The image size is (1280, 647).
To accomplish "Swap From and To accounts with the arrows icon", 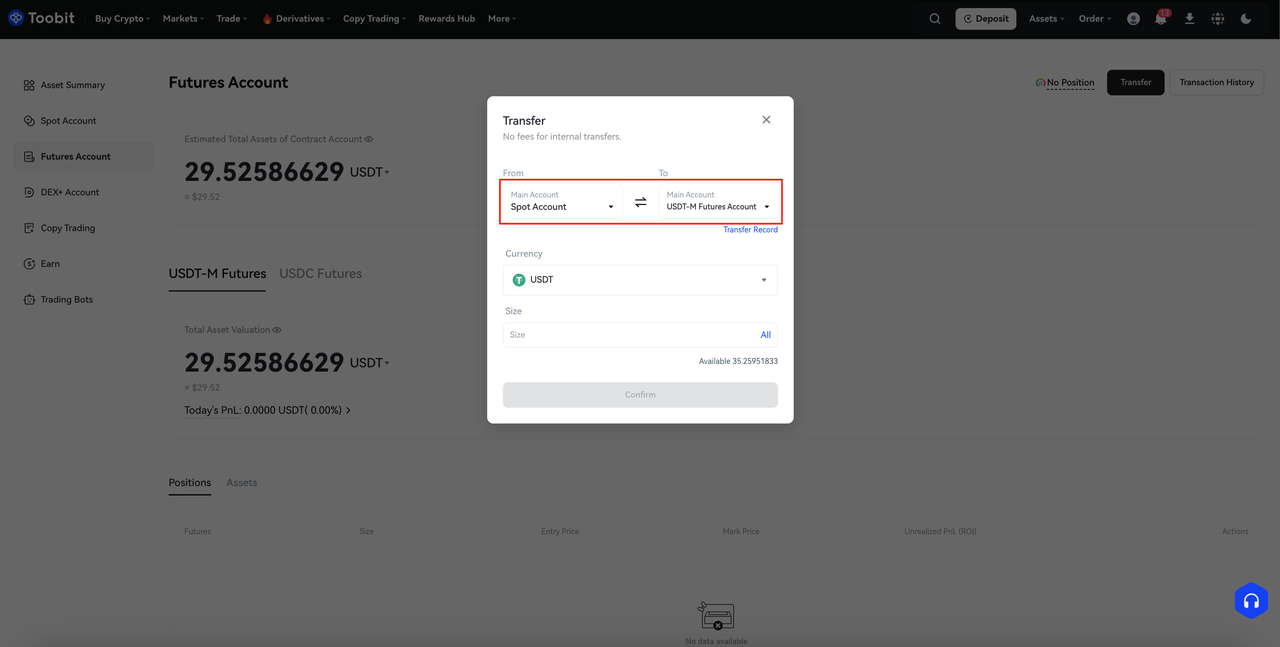I will coord(641,202).
